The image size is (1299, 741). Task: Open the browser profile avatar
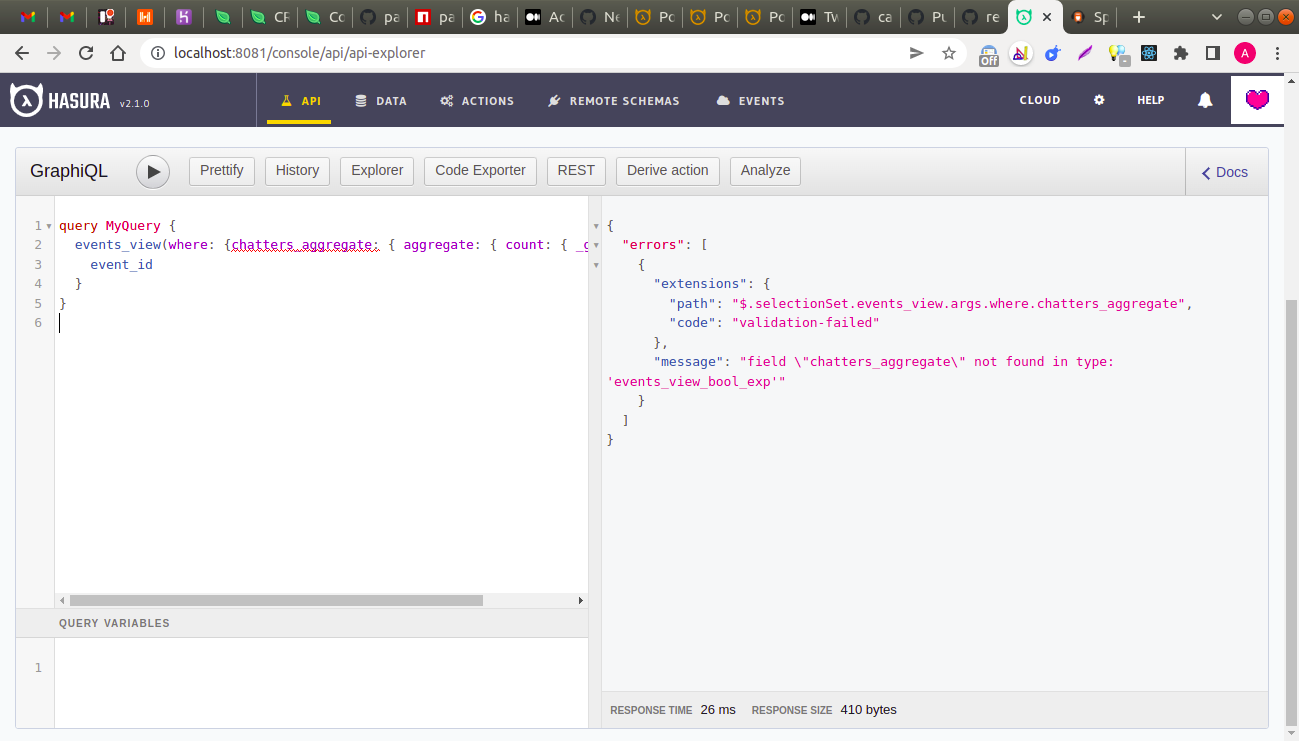1243,54
